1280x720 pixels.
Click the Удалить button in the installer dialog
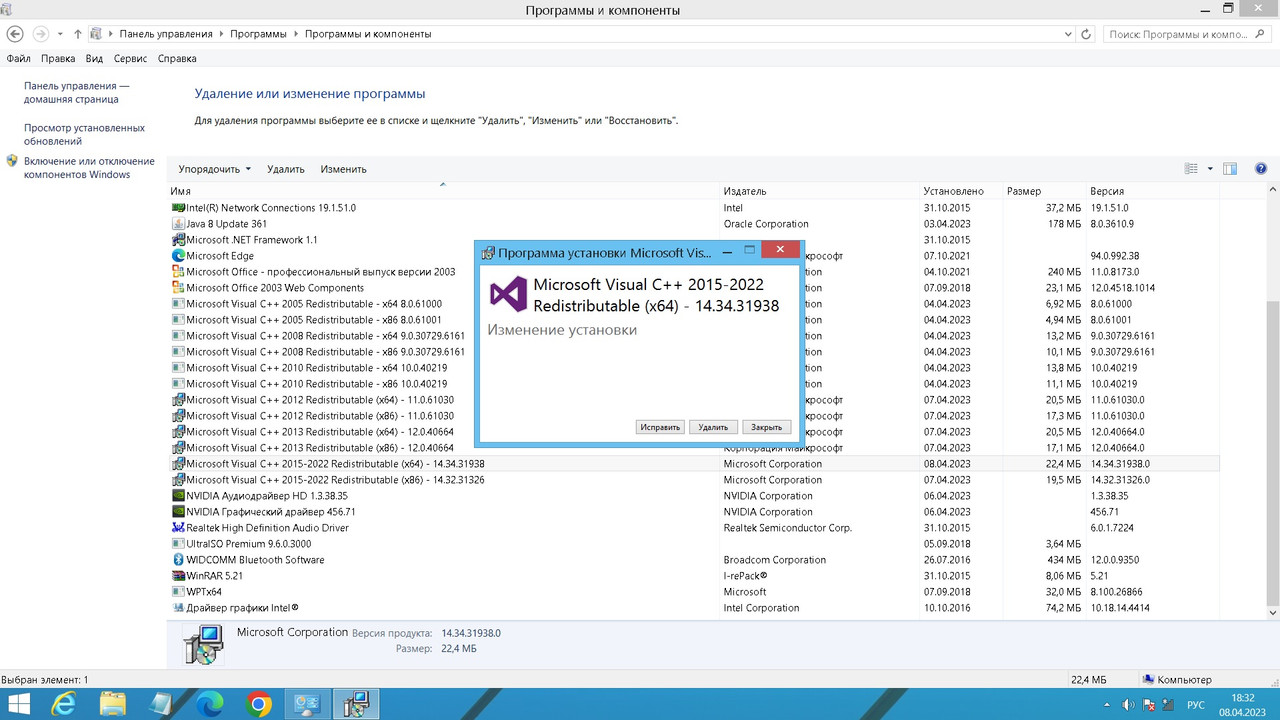tap(713, 427)
